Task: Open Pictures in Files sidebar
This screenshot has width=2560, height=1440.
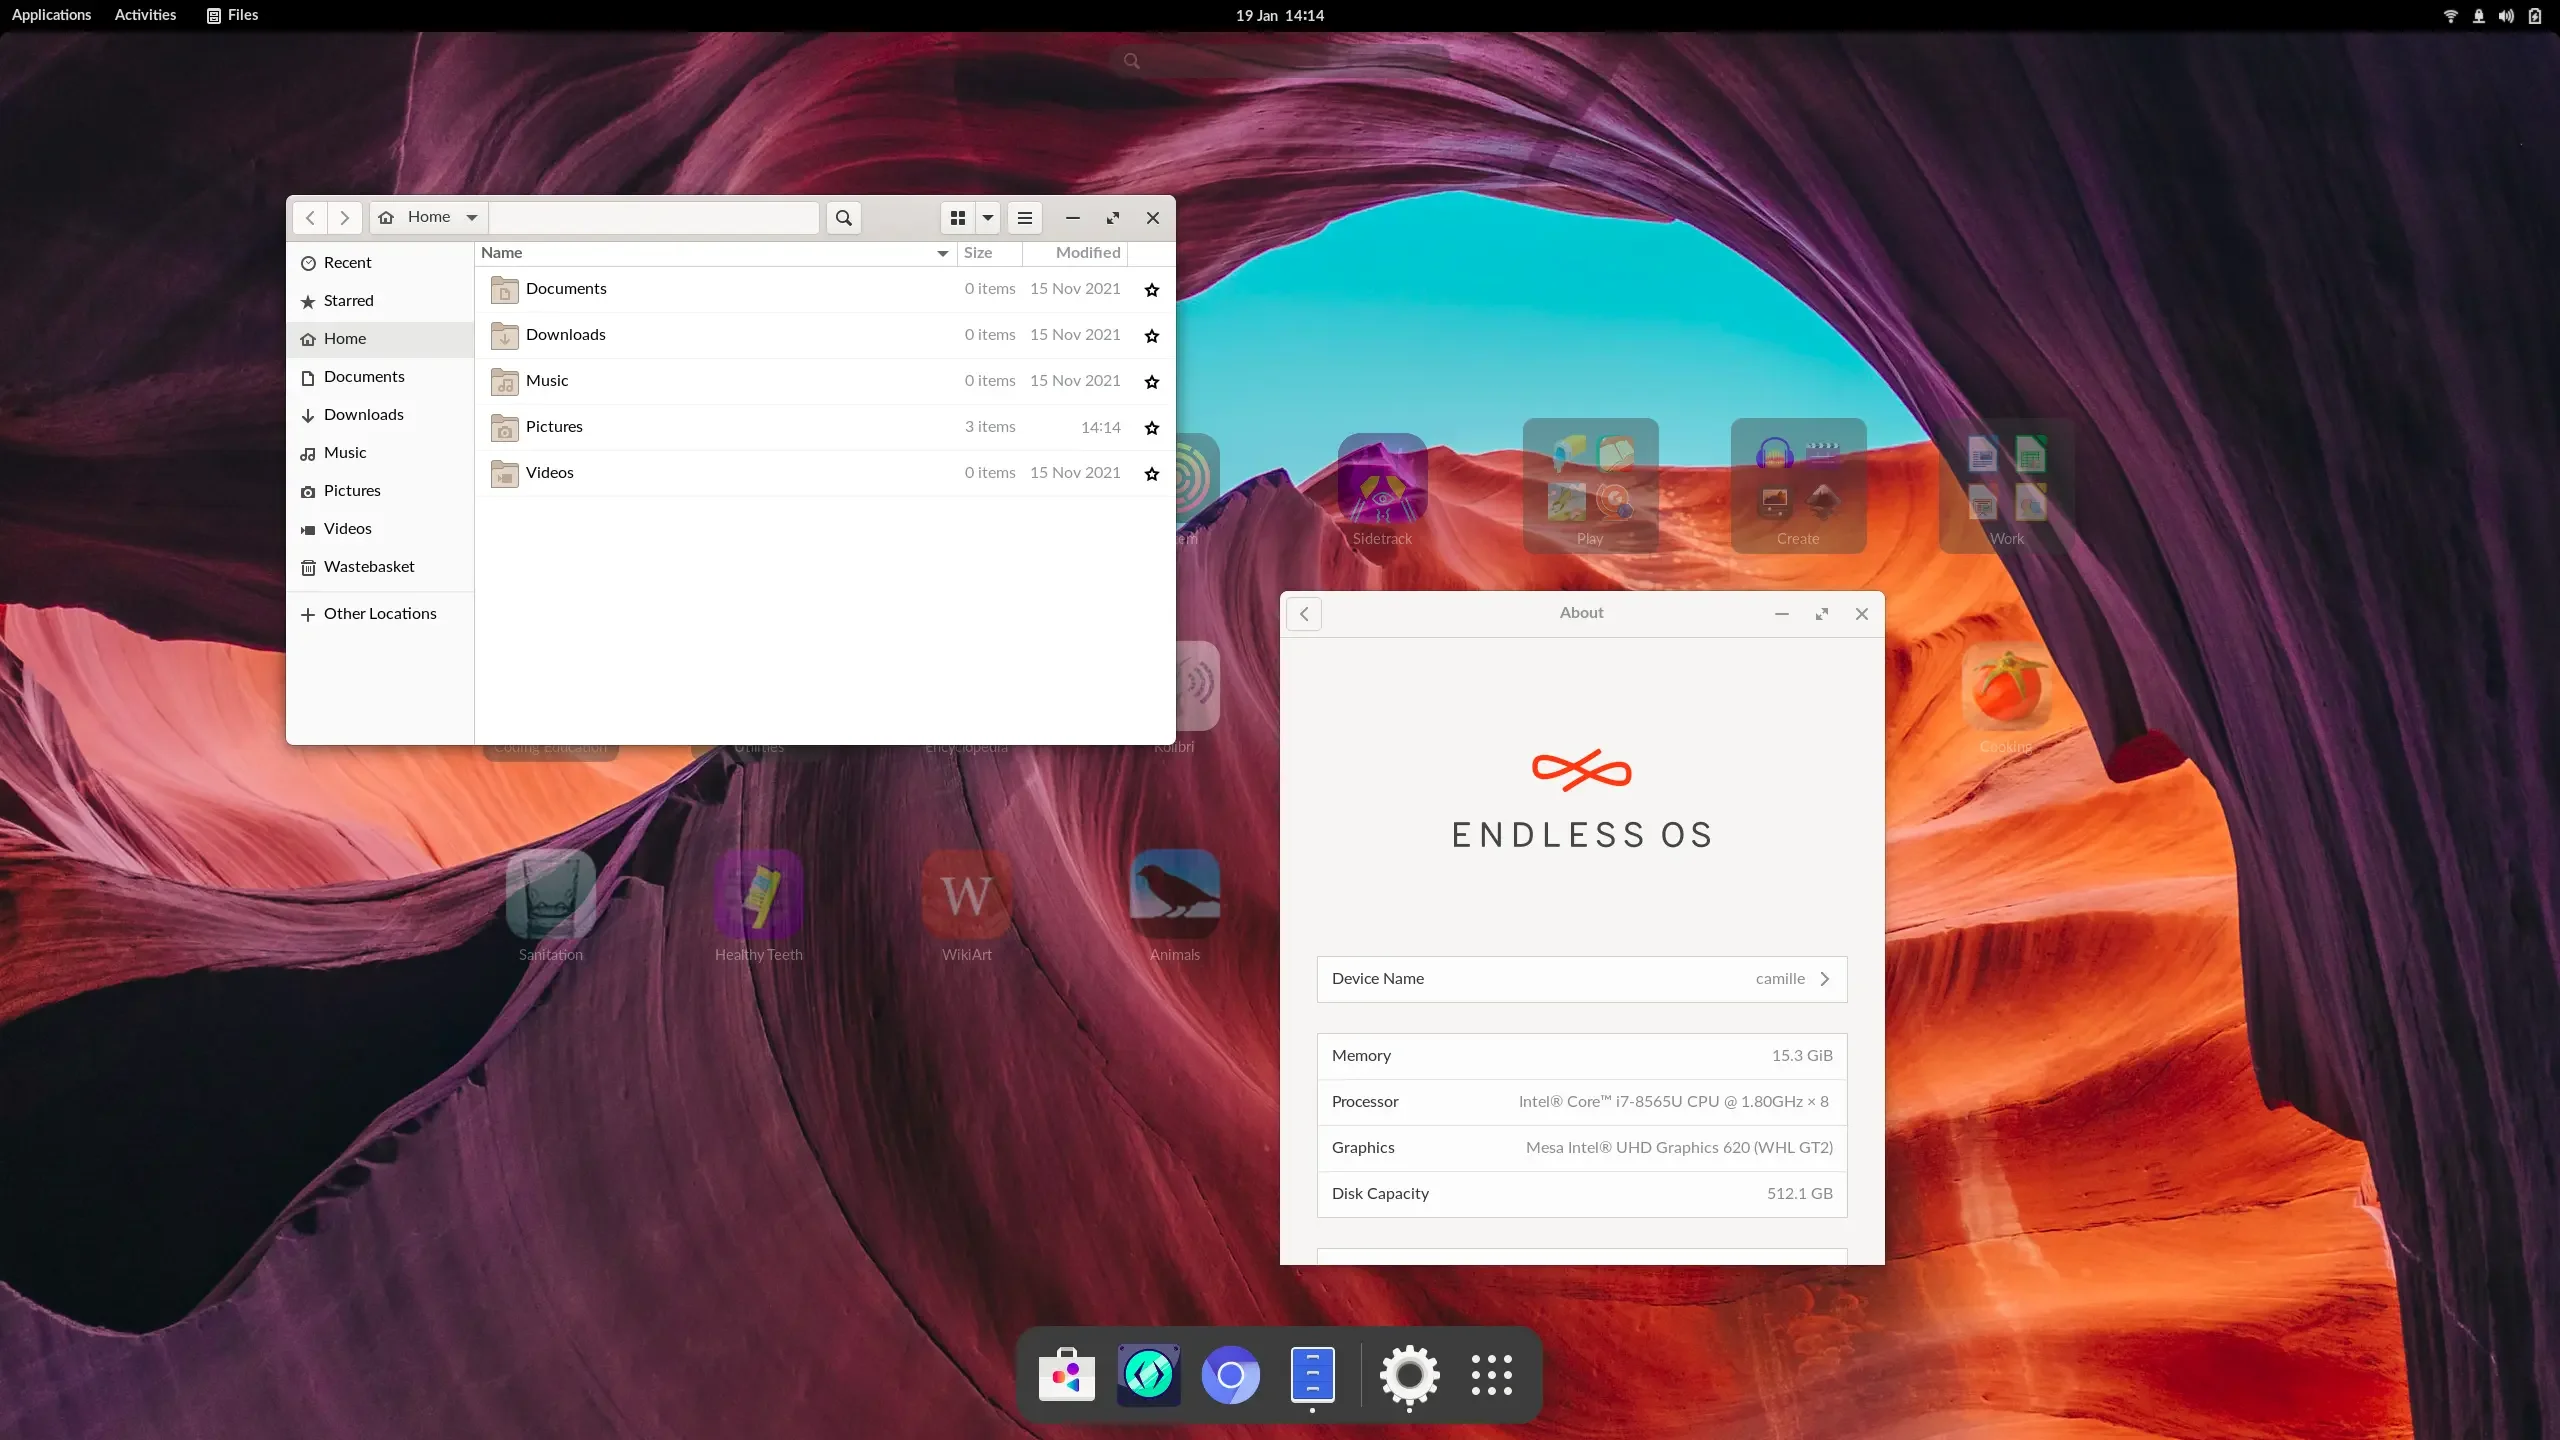Action: tap(380, 491)
